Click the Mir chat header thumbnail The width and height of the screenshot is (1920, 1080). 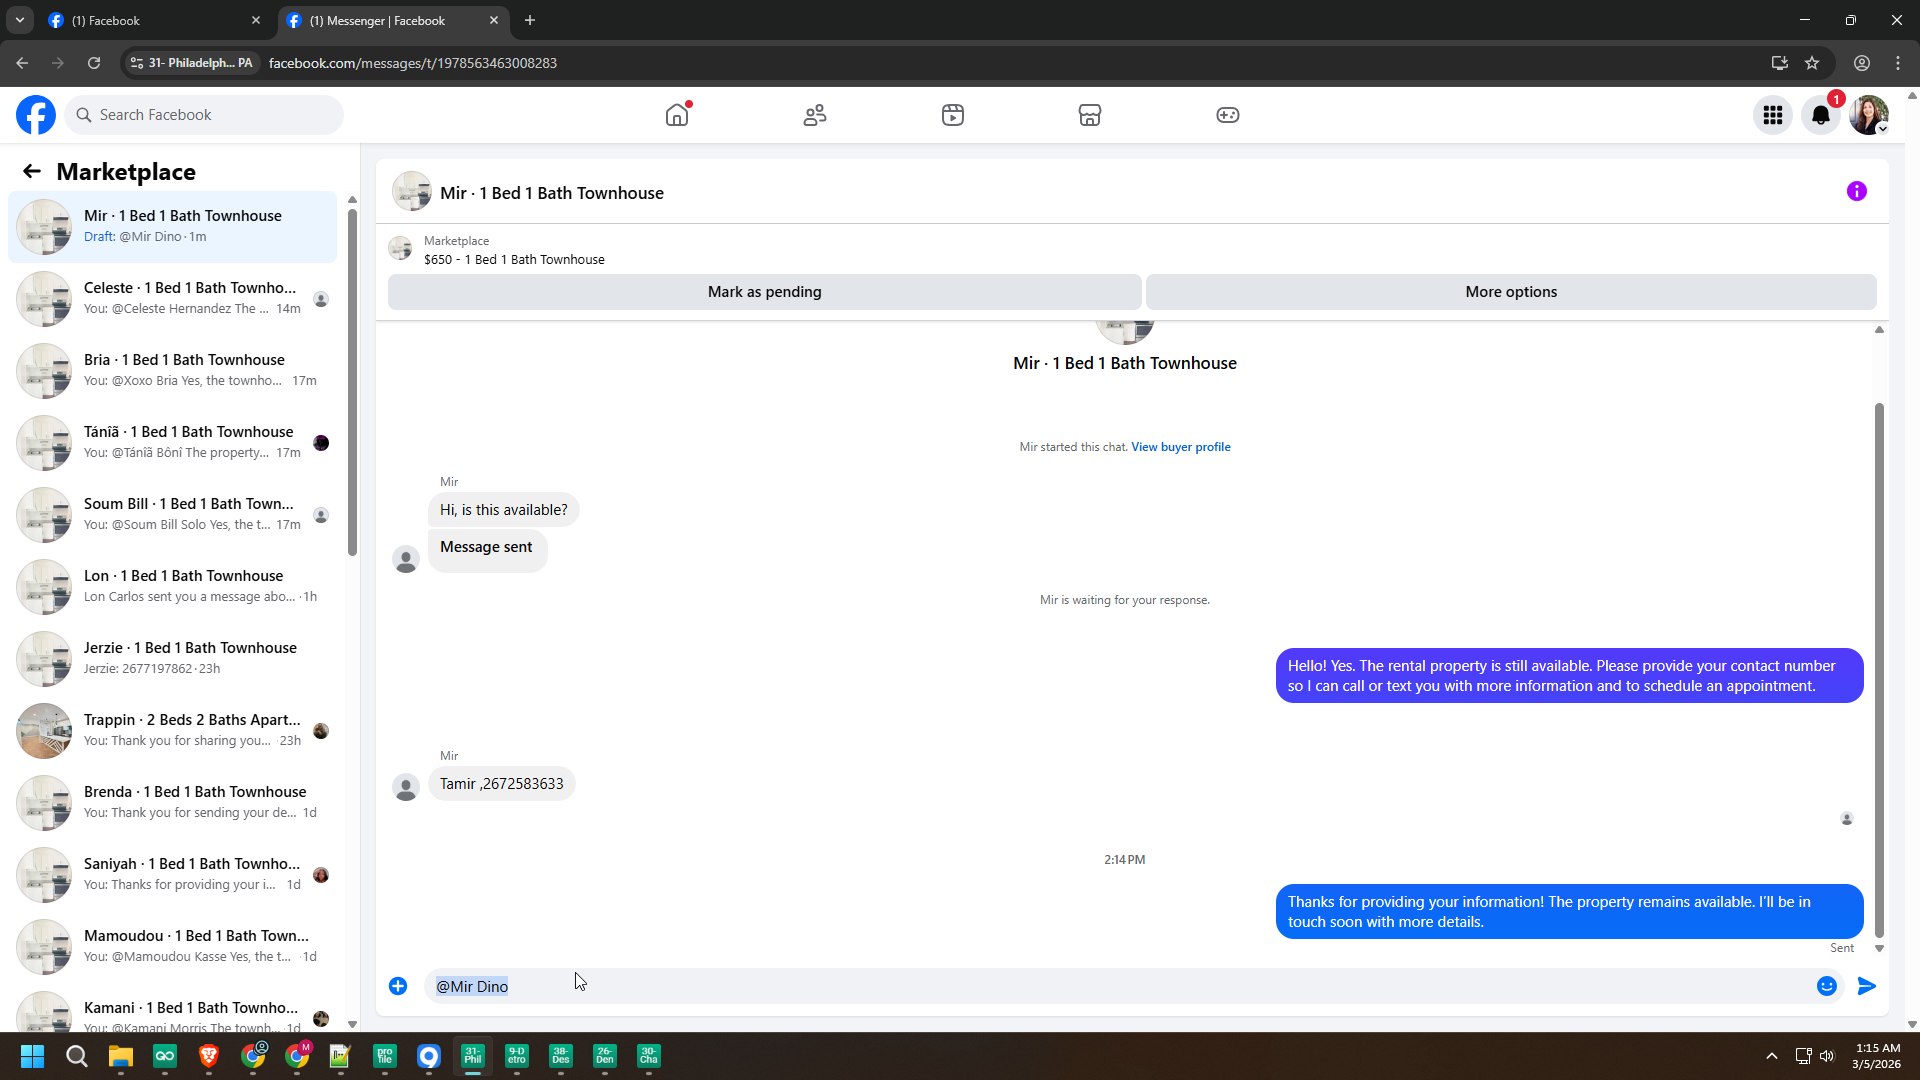point(412,191)
